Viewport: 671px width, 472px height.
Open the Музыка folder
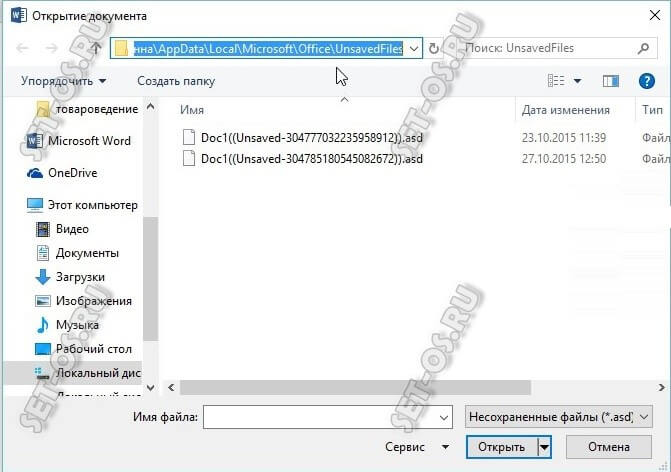pyautogui.click(x=67, y=325)
